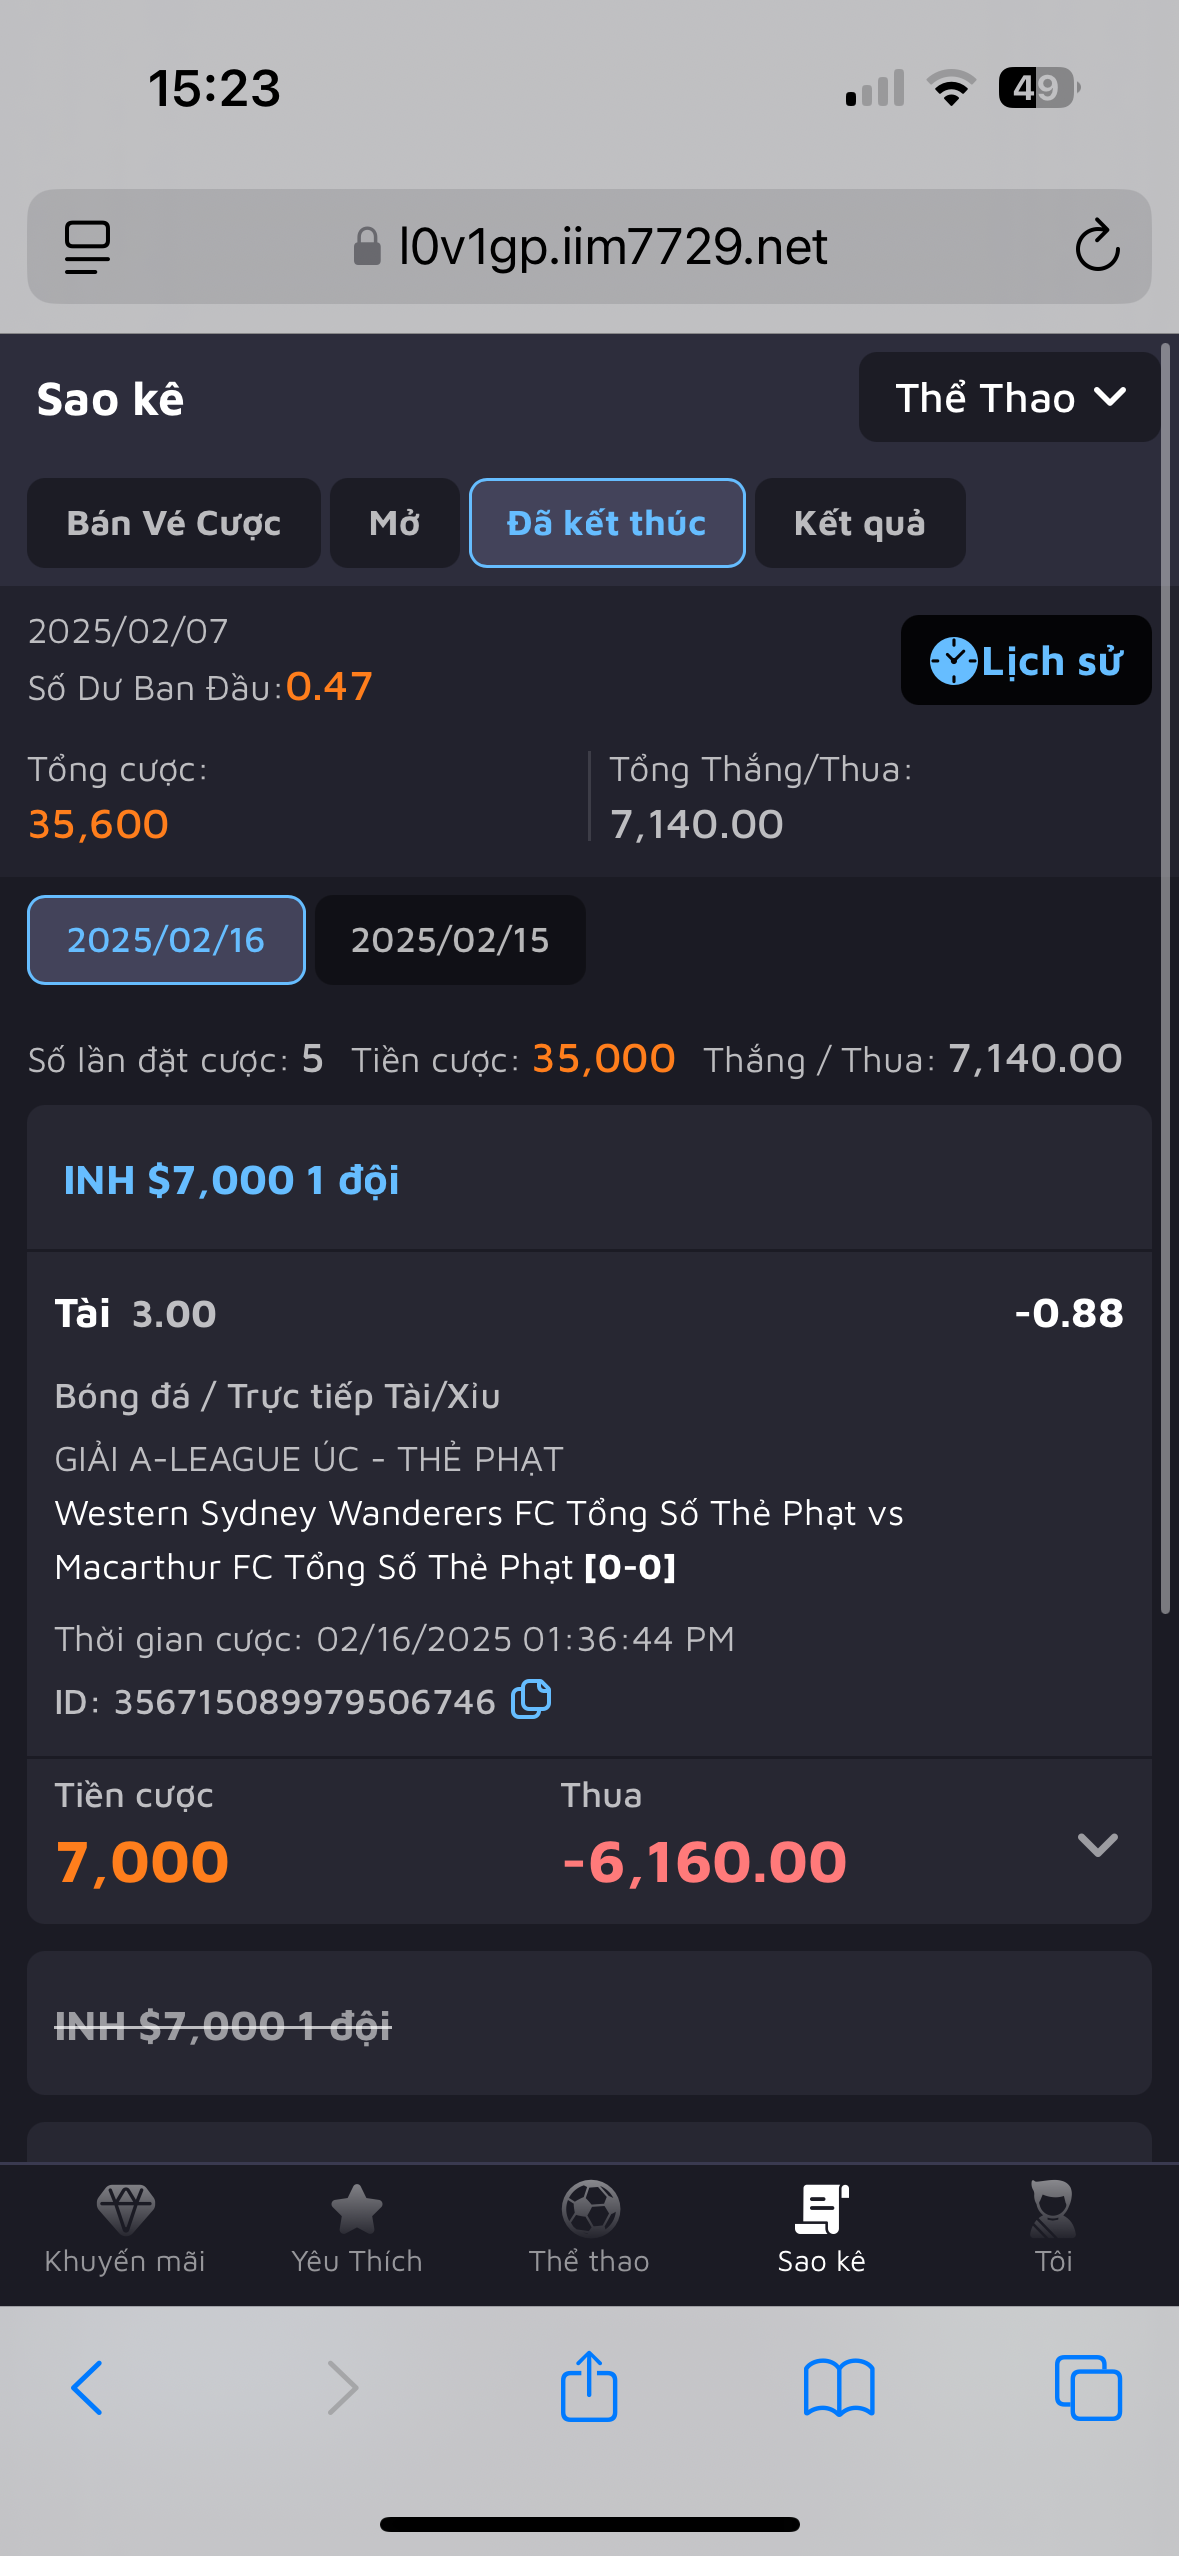Copy the bet ID using copy icon
The image size is (1179, 2556).
[531, 1700]
